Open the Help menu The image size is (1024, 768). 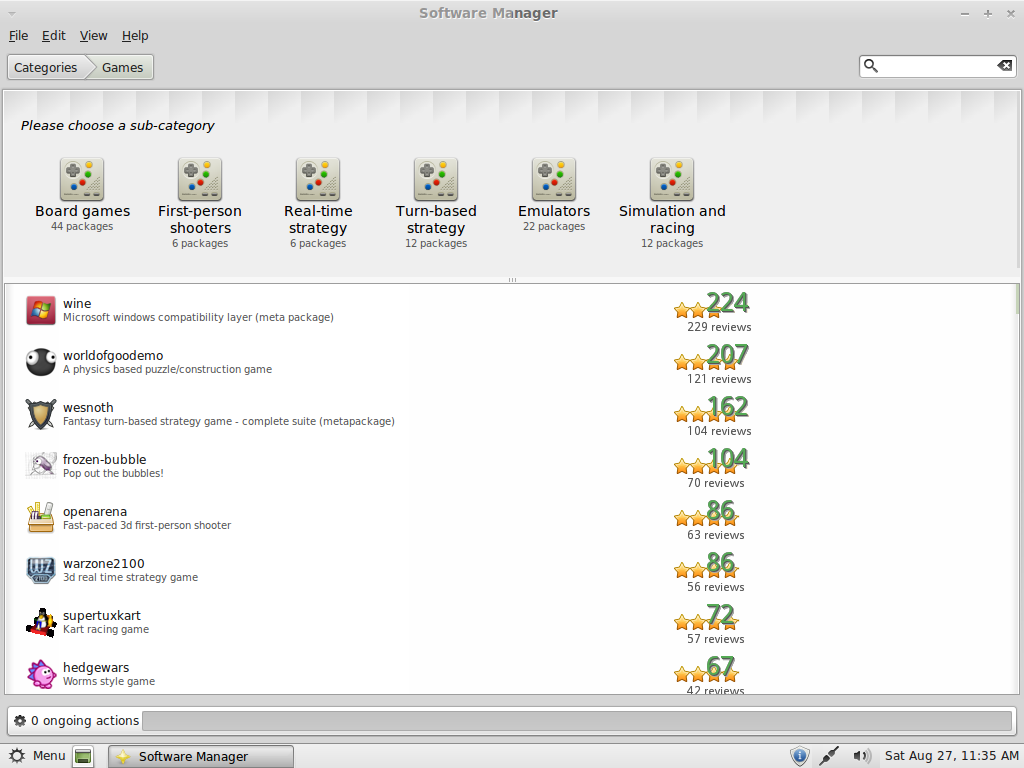coord(135,36)
